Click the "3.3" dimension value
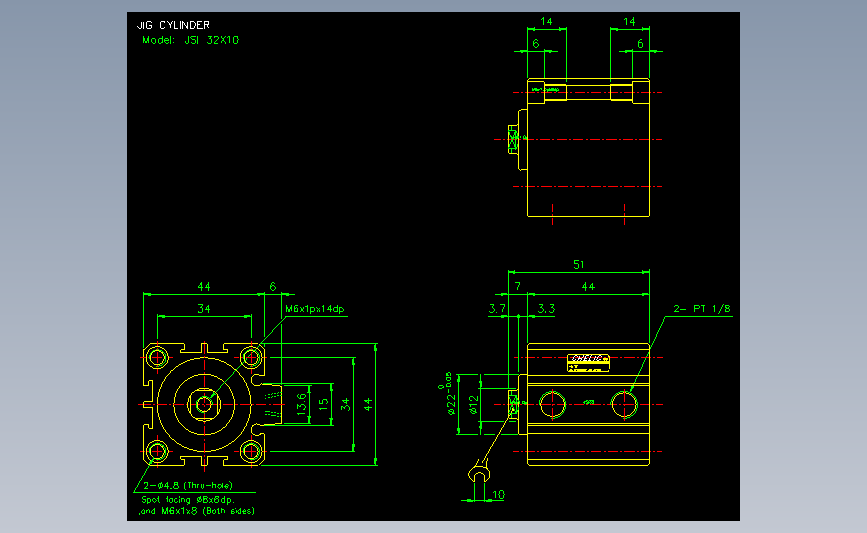 (546, 309)
